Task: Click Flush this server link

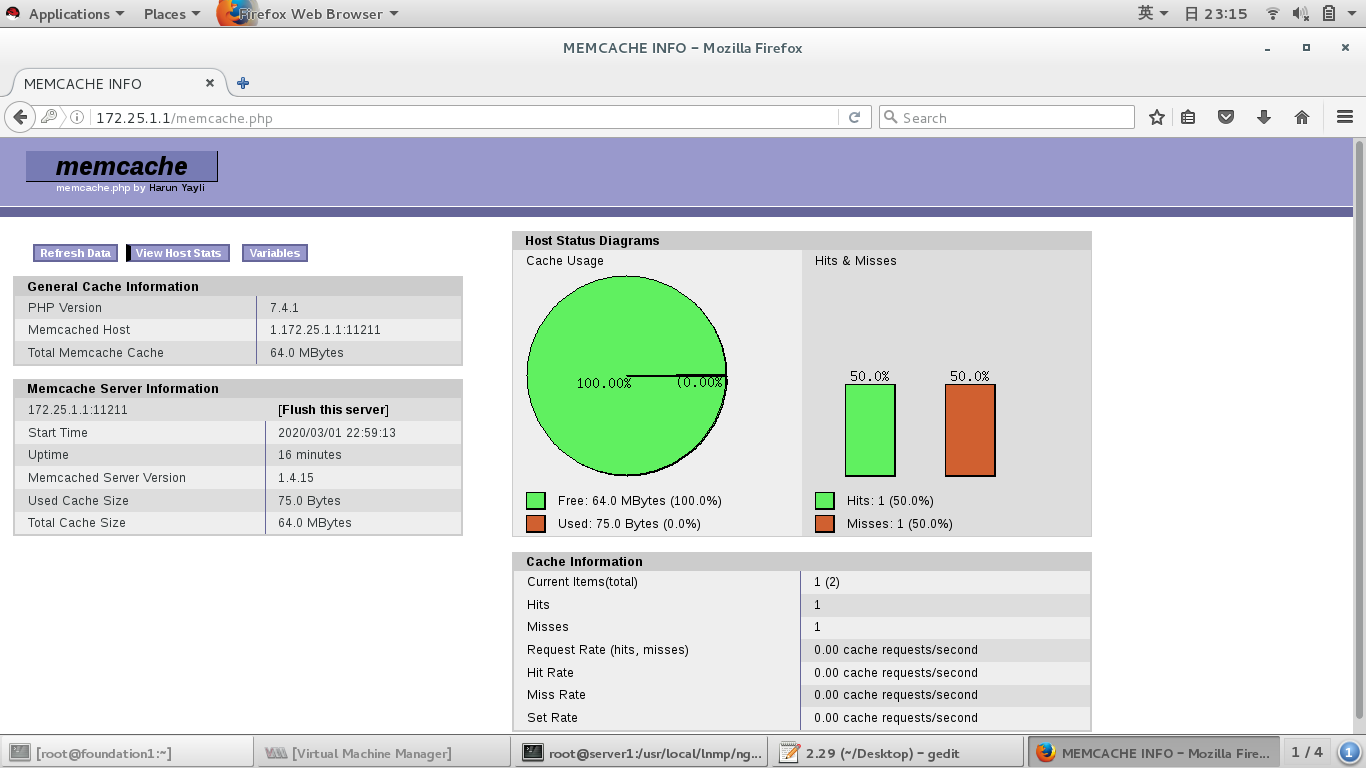Action: [x=333, y=410]
